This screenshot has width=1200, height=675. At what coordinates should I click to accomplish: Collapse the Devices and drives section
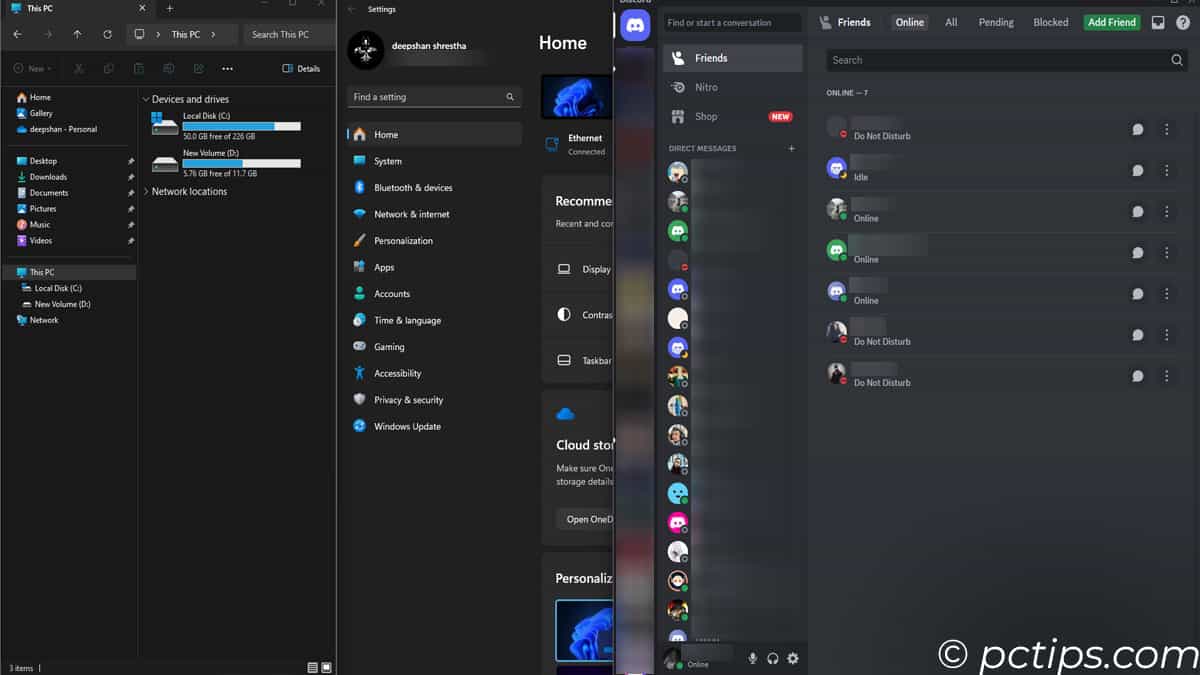click(146, 98)
